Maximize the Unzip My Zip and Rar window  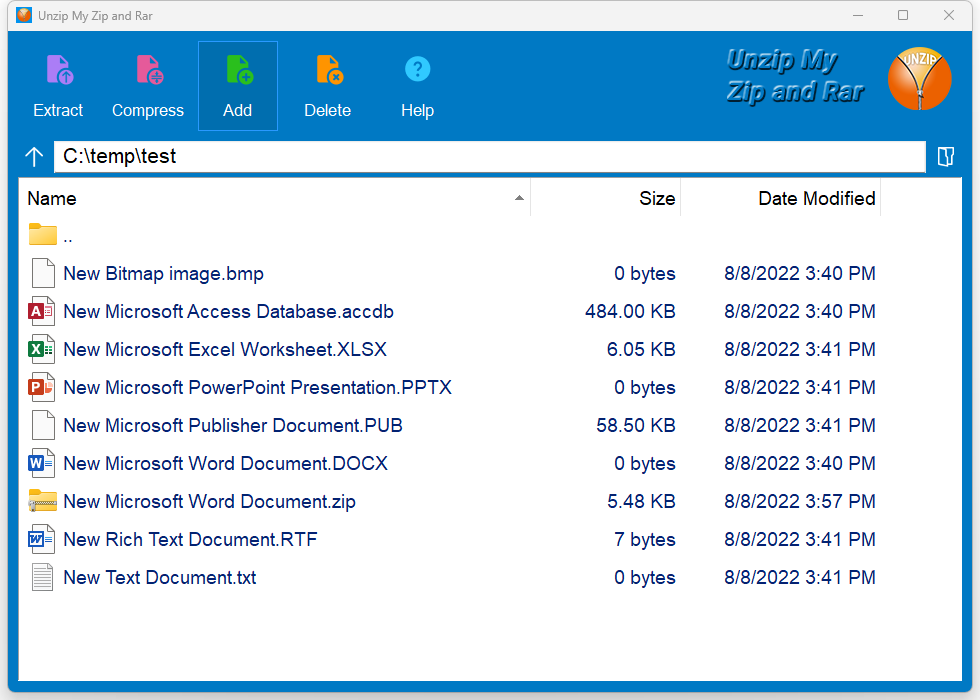(x=903, y=15)
